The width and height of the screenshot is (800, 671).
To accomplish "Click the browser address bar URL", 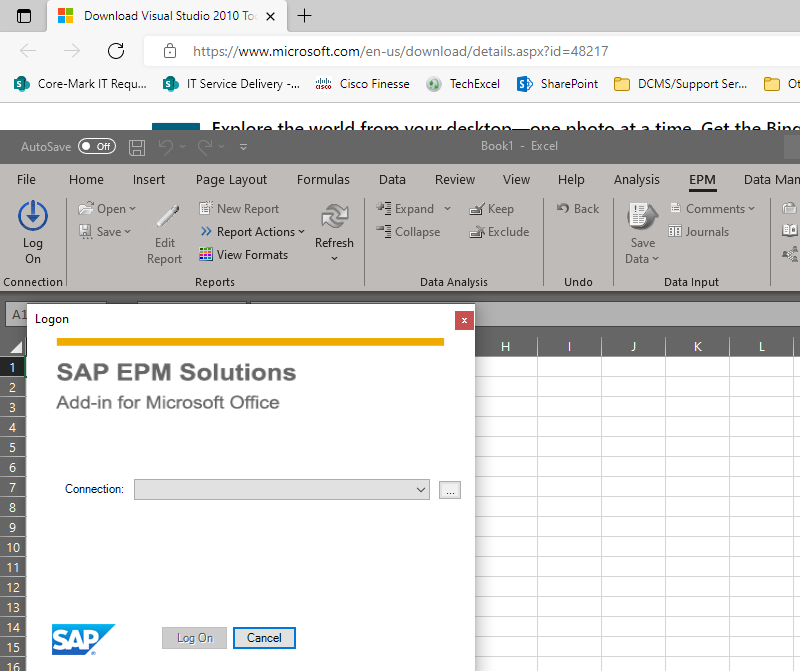I will pos(401,51).
